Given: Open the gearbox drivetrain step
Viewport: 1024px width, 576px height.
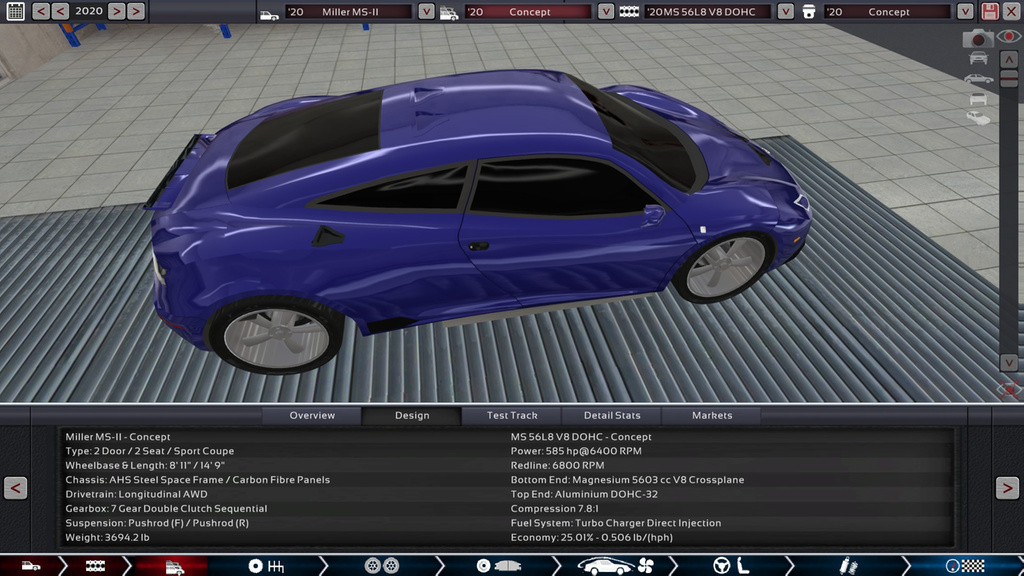Looking at the screenshot, I should click(x=267, y=566).
